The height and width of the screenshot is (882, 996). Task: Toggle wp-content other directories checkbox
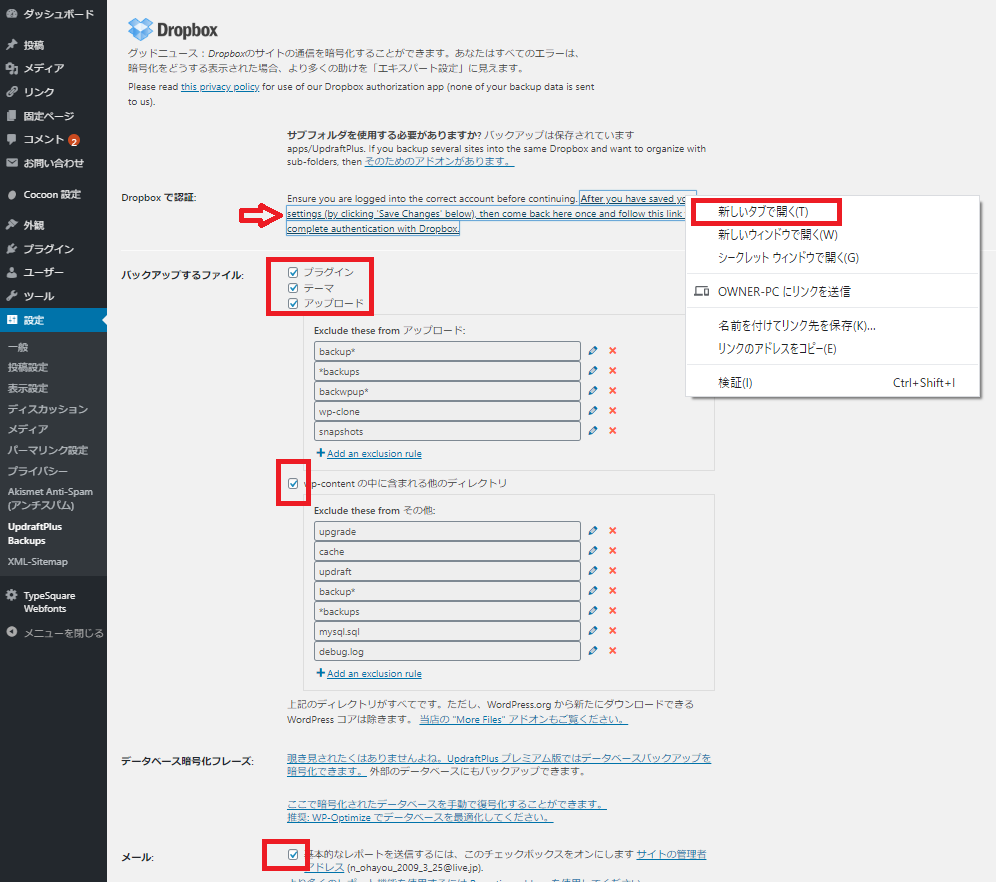click(293, 484)
